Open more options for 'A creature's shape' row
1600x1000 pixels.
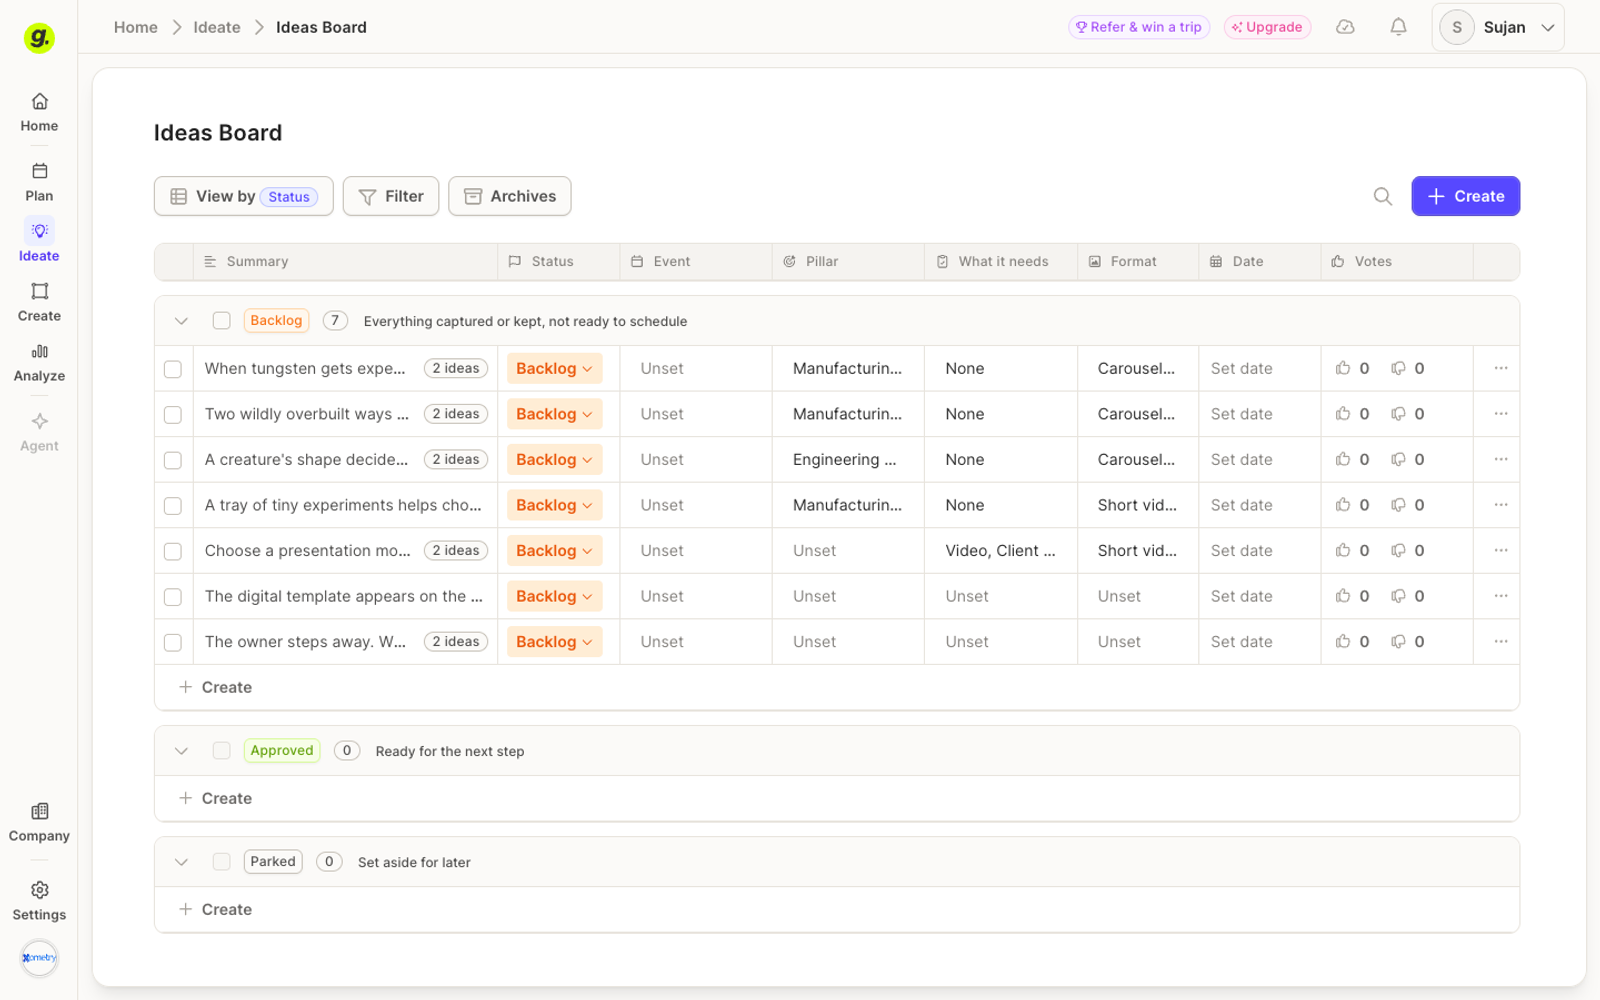pyautogui.click(x=1500, y=460)
